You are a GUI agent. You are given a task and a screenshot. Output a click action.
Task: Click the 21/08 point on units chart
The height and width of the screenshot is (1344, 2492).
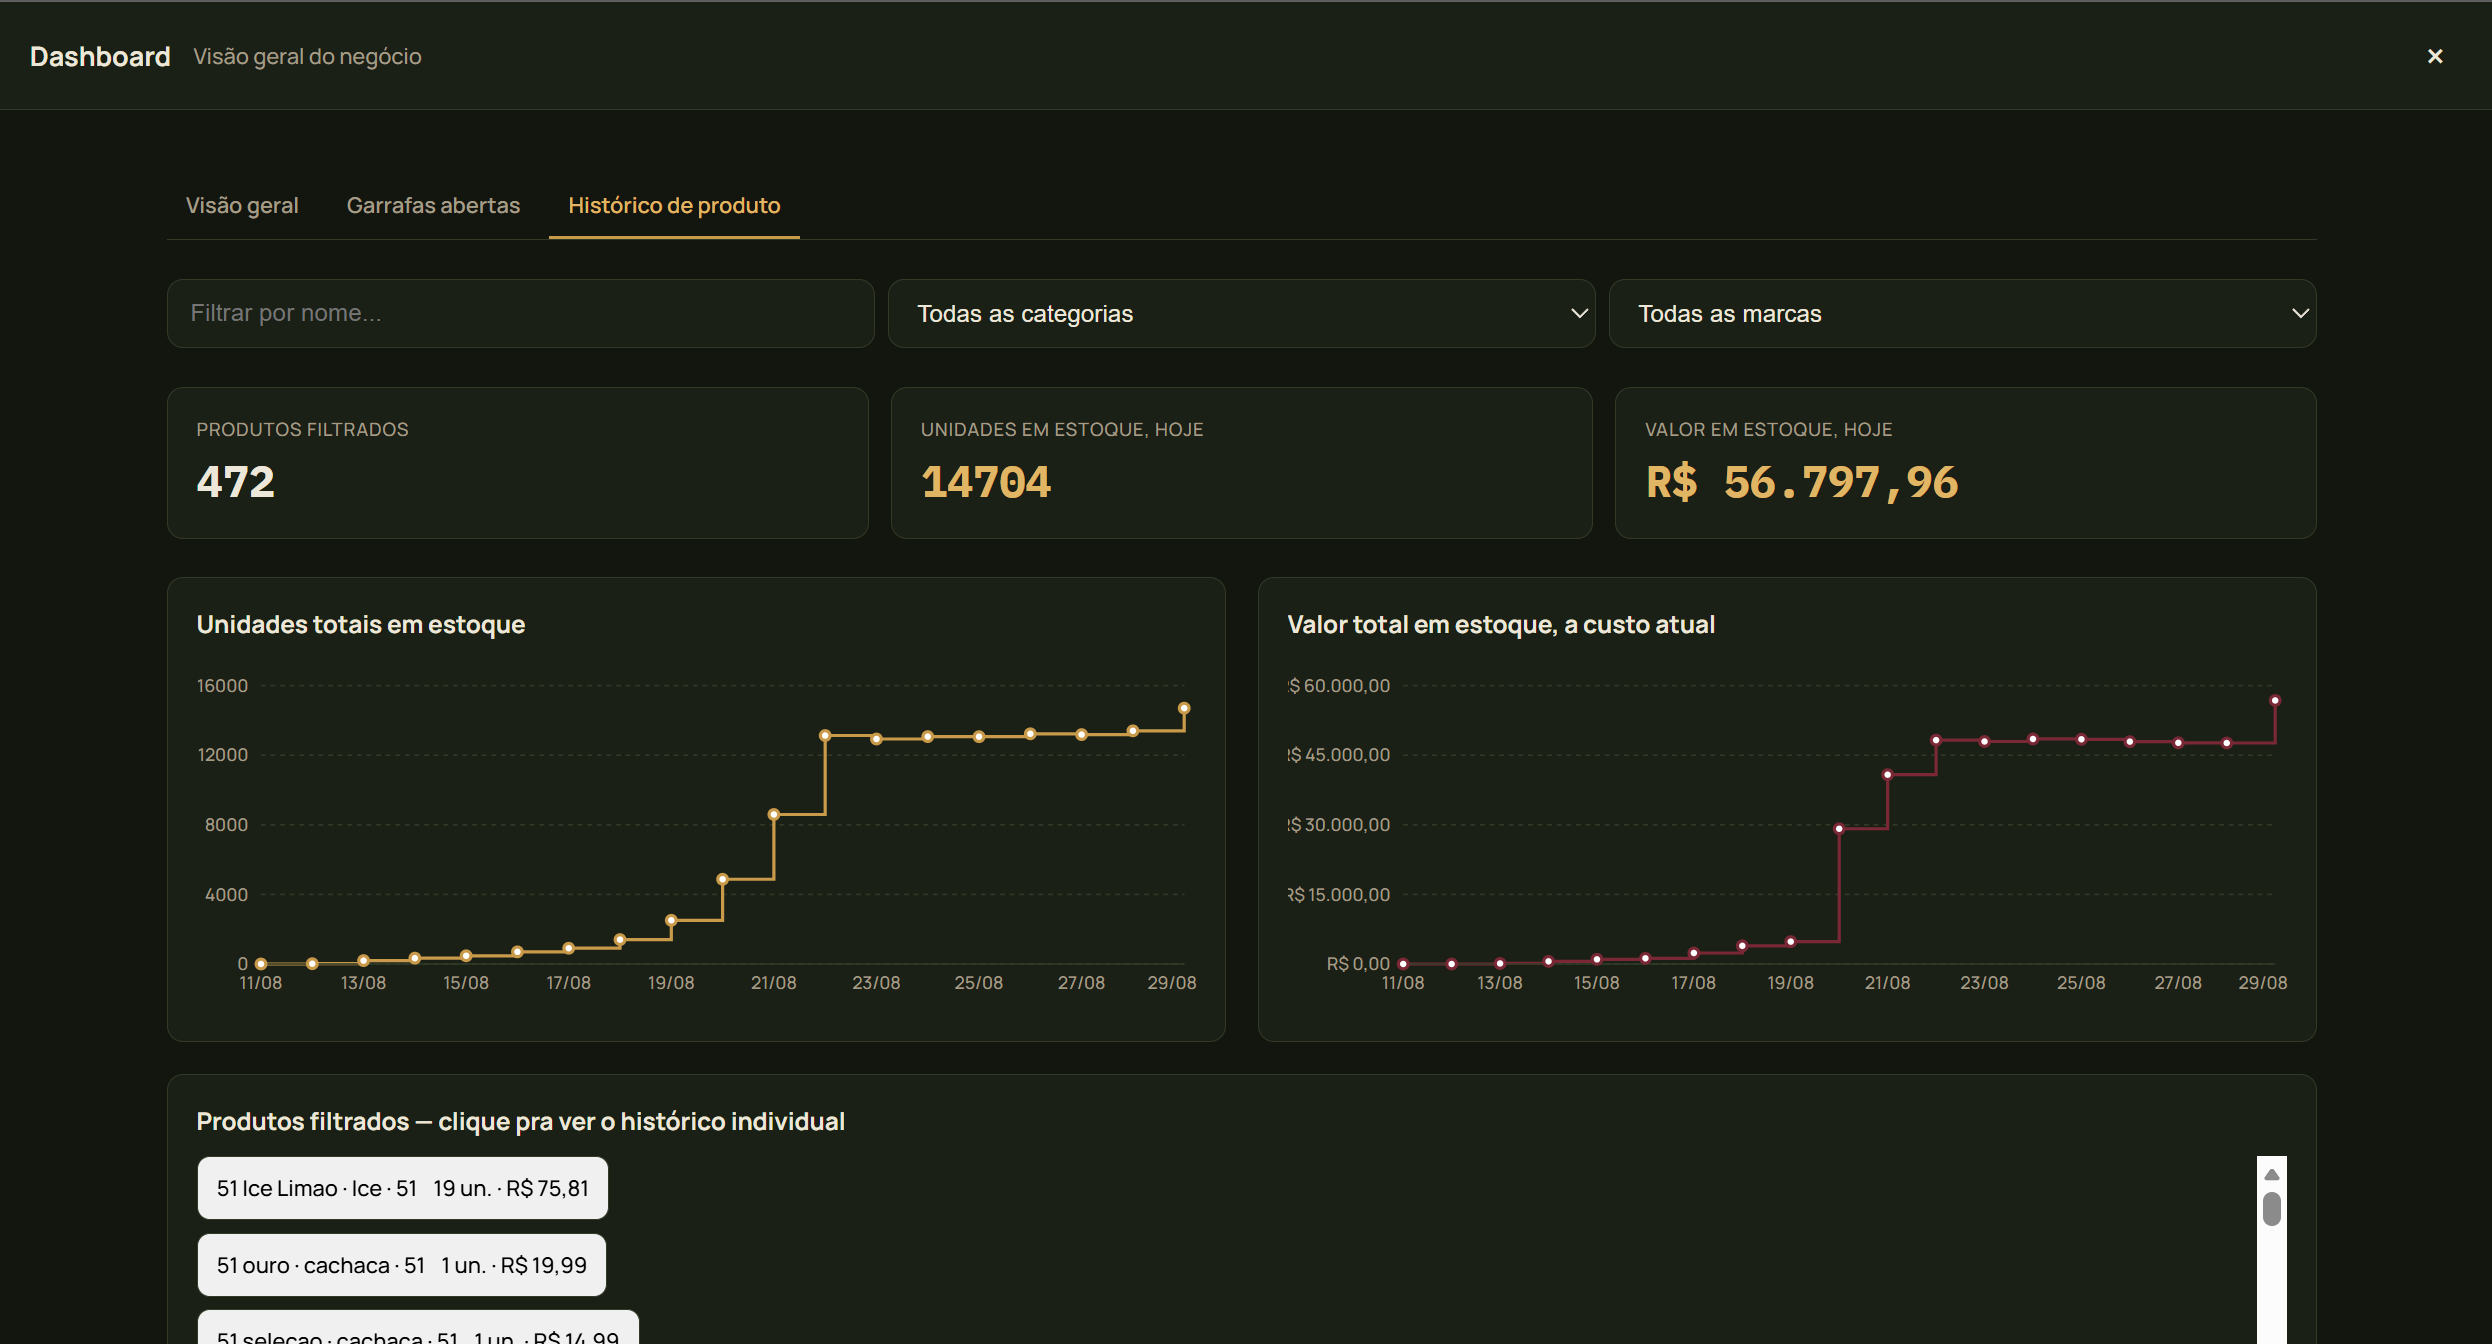point(774,814)
